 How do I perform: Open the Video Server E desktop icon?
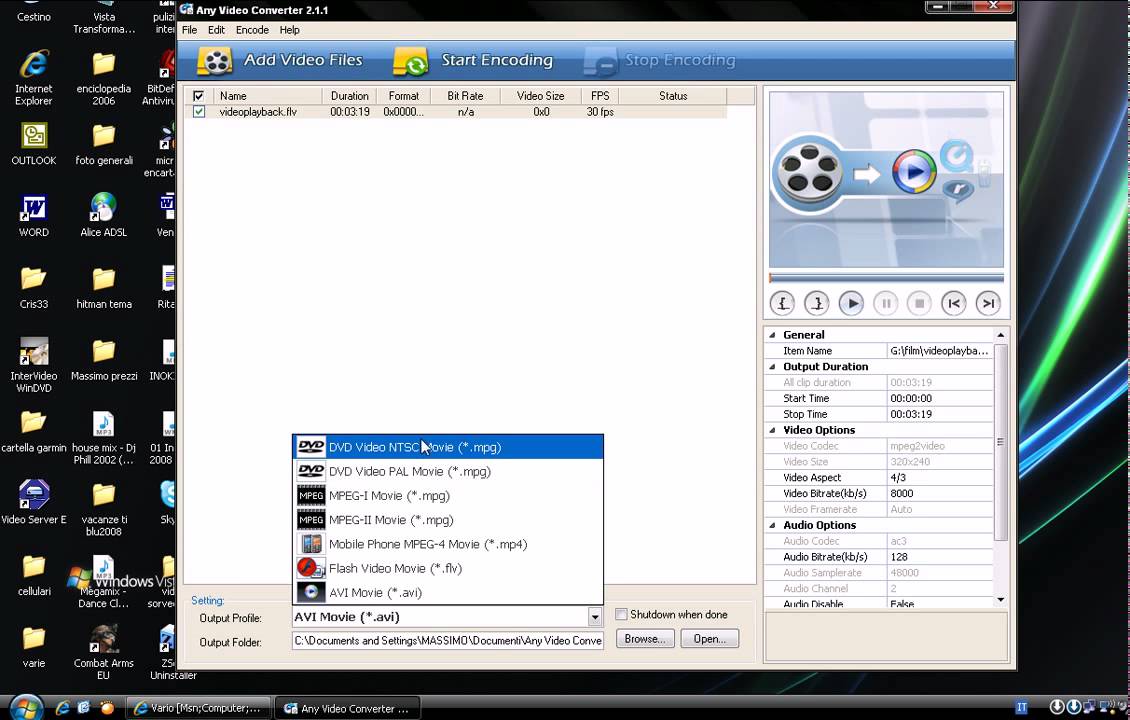tap(34, 502)
